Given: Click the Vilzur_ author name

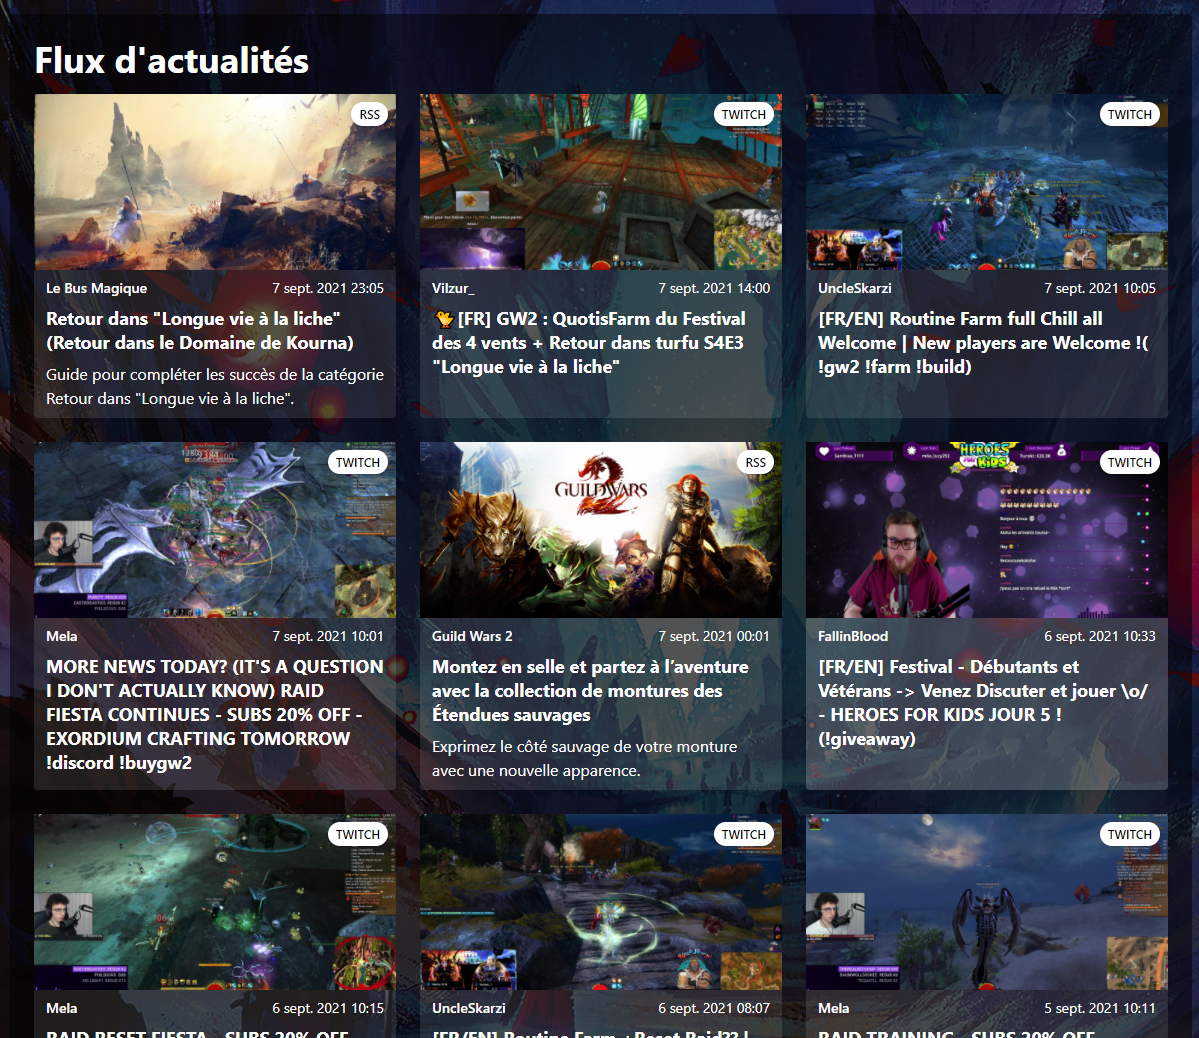Looking at the screenshot, I should (453, 289).
